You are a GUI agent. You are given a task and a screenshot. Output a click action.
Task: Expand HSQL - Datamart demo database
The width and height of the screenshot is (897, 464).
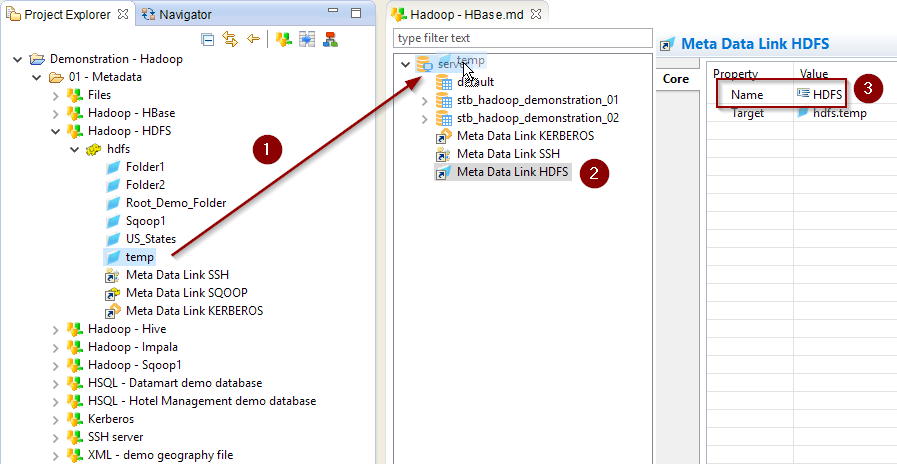pyautogui.click(x=55, y=383)
